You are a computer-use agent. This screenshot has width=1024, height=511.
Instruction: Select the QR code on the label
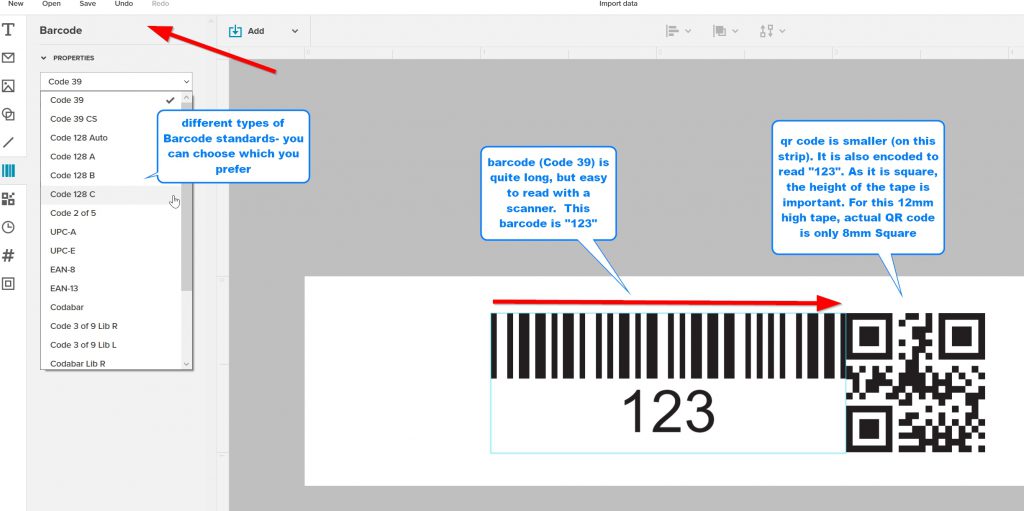pyautogui.click(x=915, y=382)
